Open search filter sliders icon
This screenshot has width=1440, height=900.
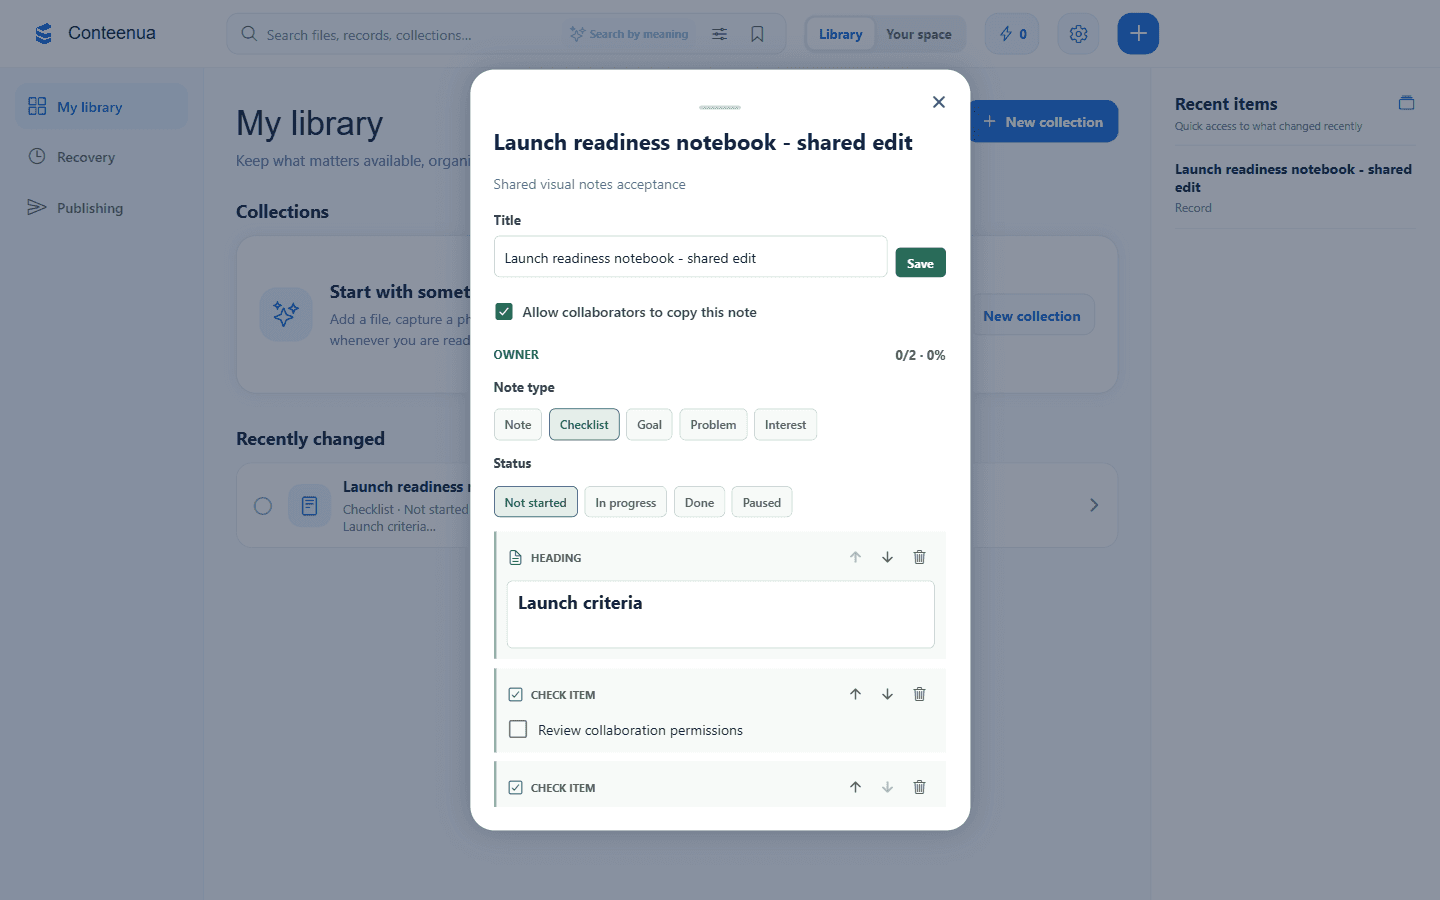click(x=719, y=34)
